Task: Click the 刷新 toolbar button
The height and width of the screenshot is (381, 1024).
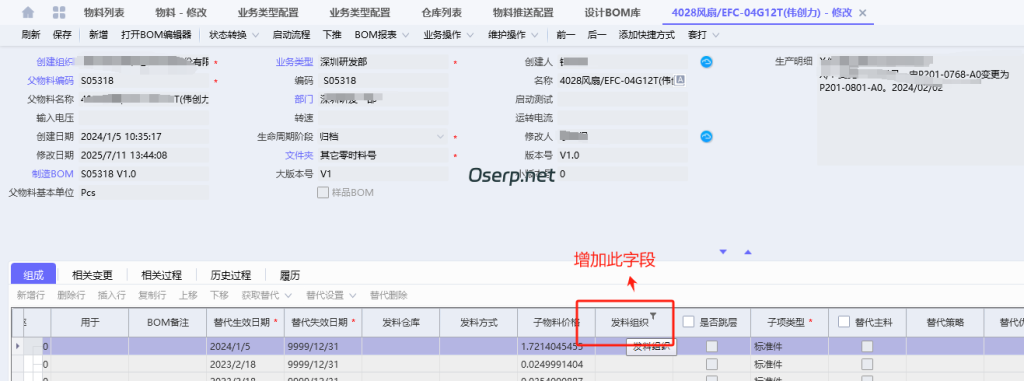Action: click(31, 35)
